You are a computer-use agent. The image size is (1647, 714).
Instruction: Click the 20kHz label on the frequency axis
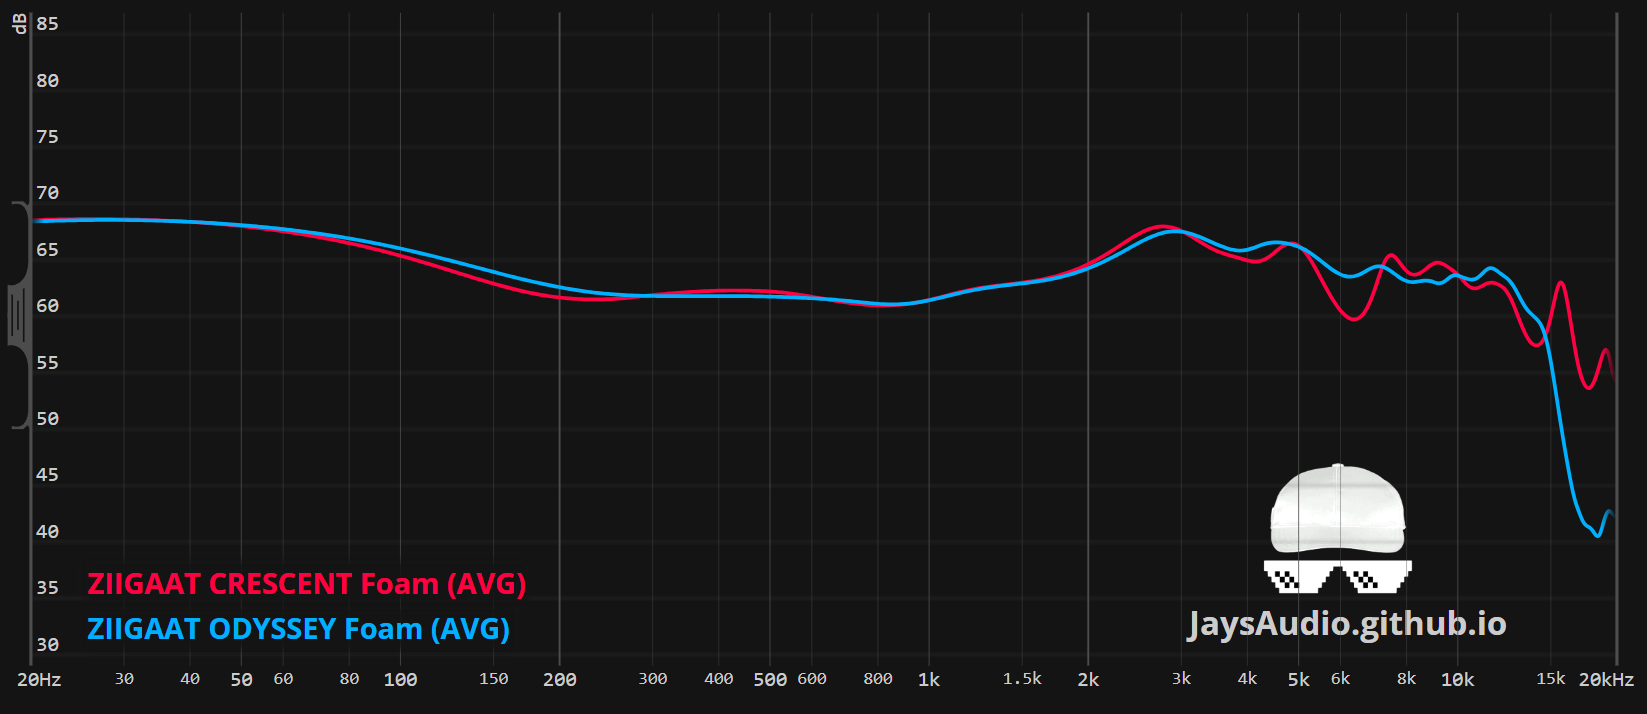[x=1606, y=680]
